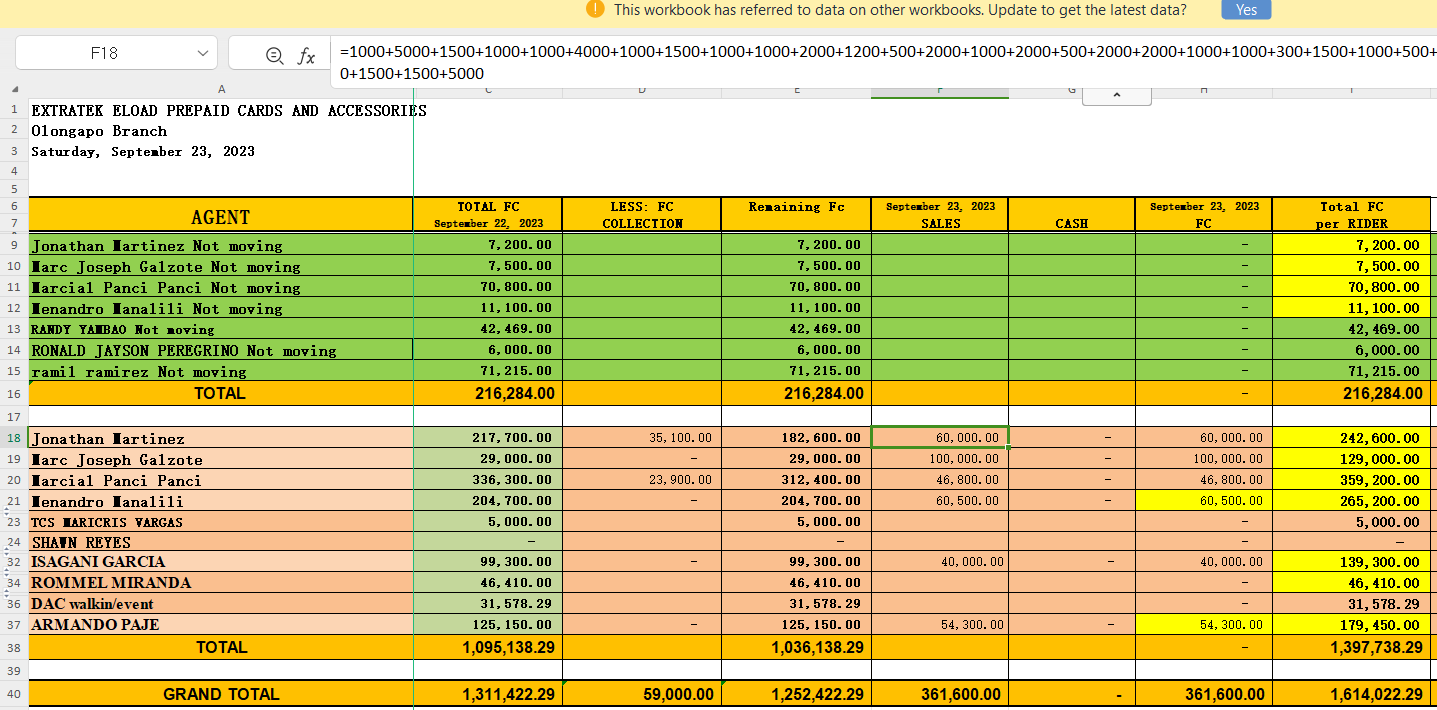Click the Select All corner triangle
Image resolution: width=1437 pixels, height=710 pixels.
coord(14,90)
